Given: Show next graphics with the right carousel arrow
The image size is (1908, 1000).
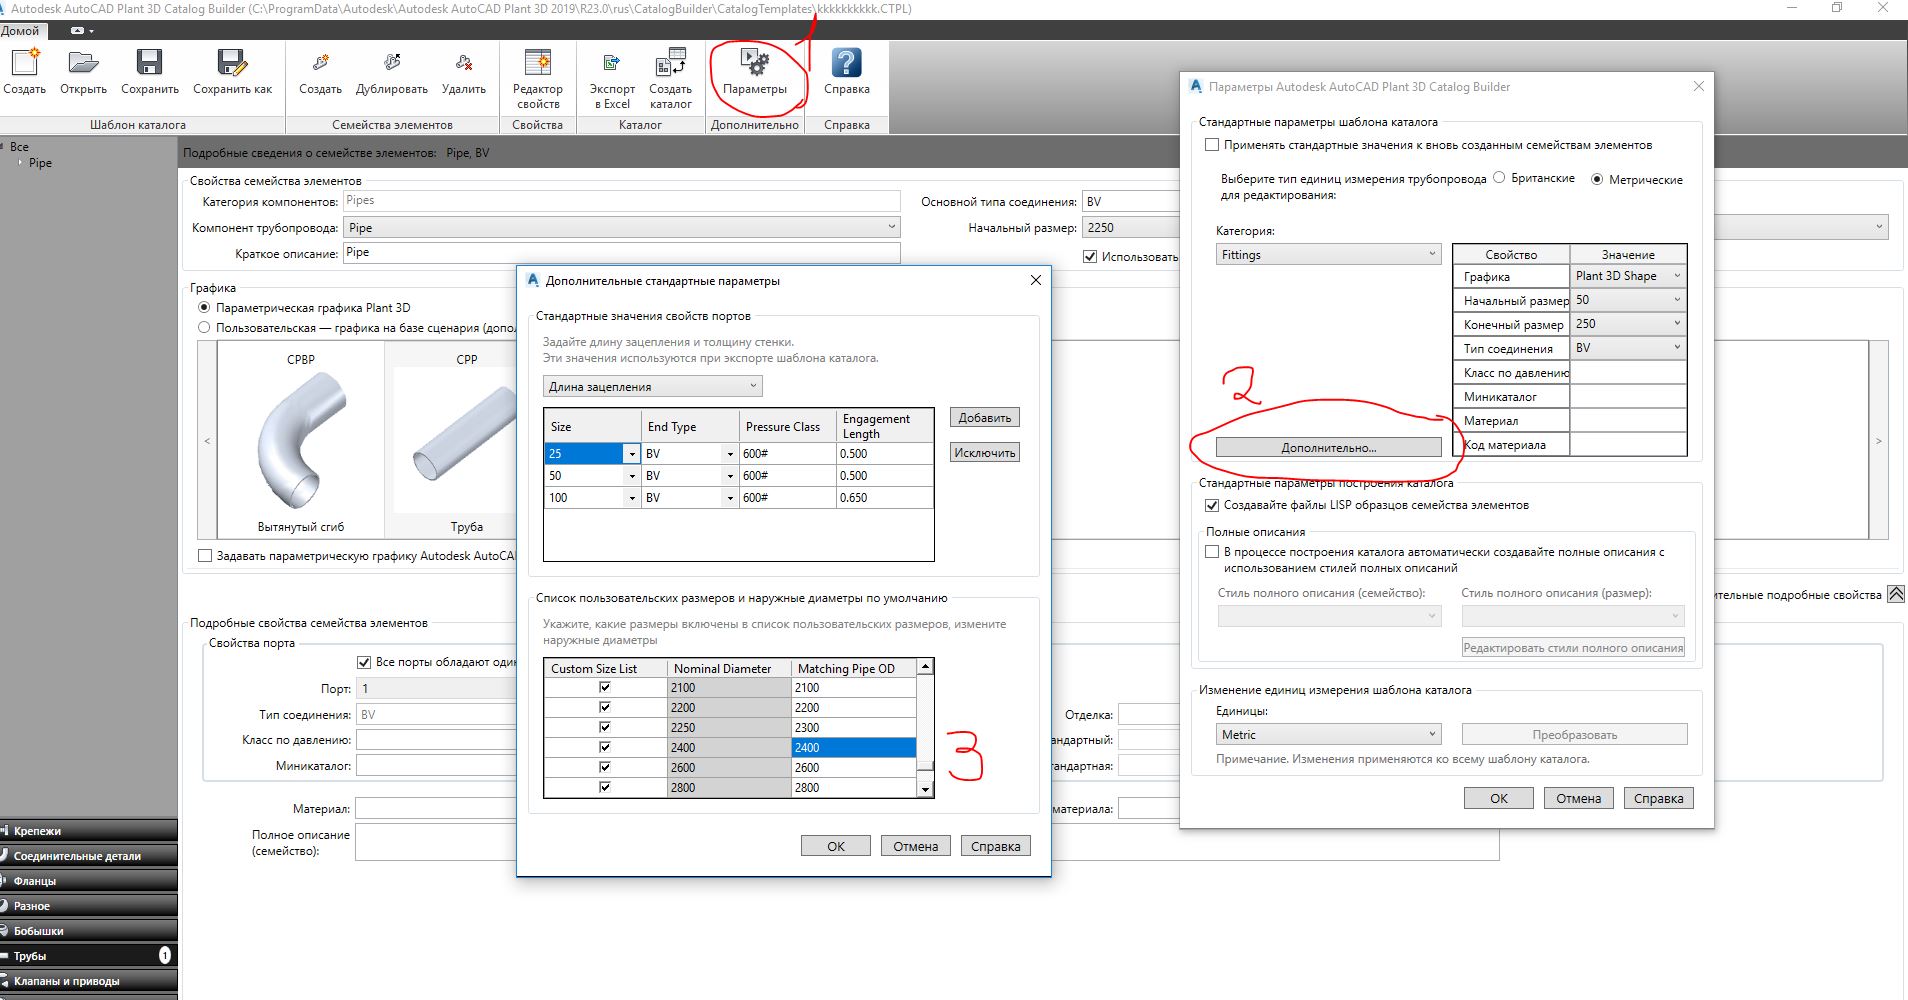Looking at the screenshot, I should click(x=1878, y=440).
